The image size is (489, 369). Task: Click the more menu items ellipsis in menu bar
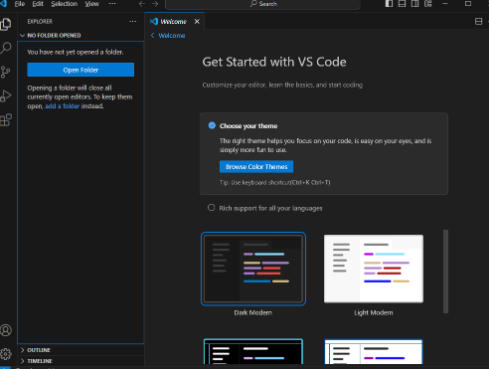coord(112,4)
